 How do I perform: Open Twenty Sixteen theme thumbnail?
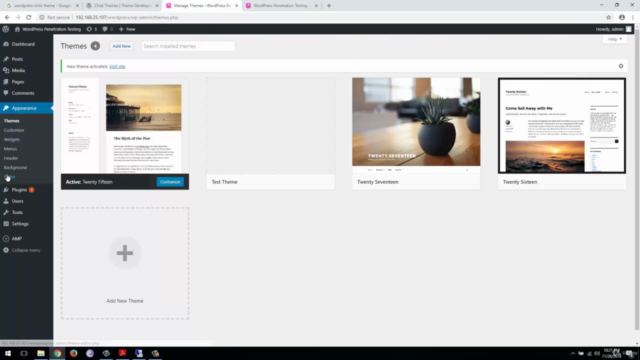coord(562,126)
